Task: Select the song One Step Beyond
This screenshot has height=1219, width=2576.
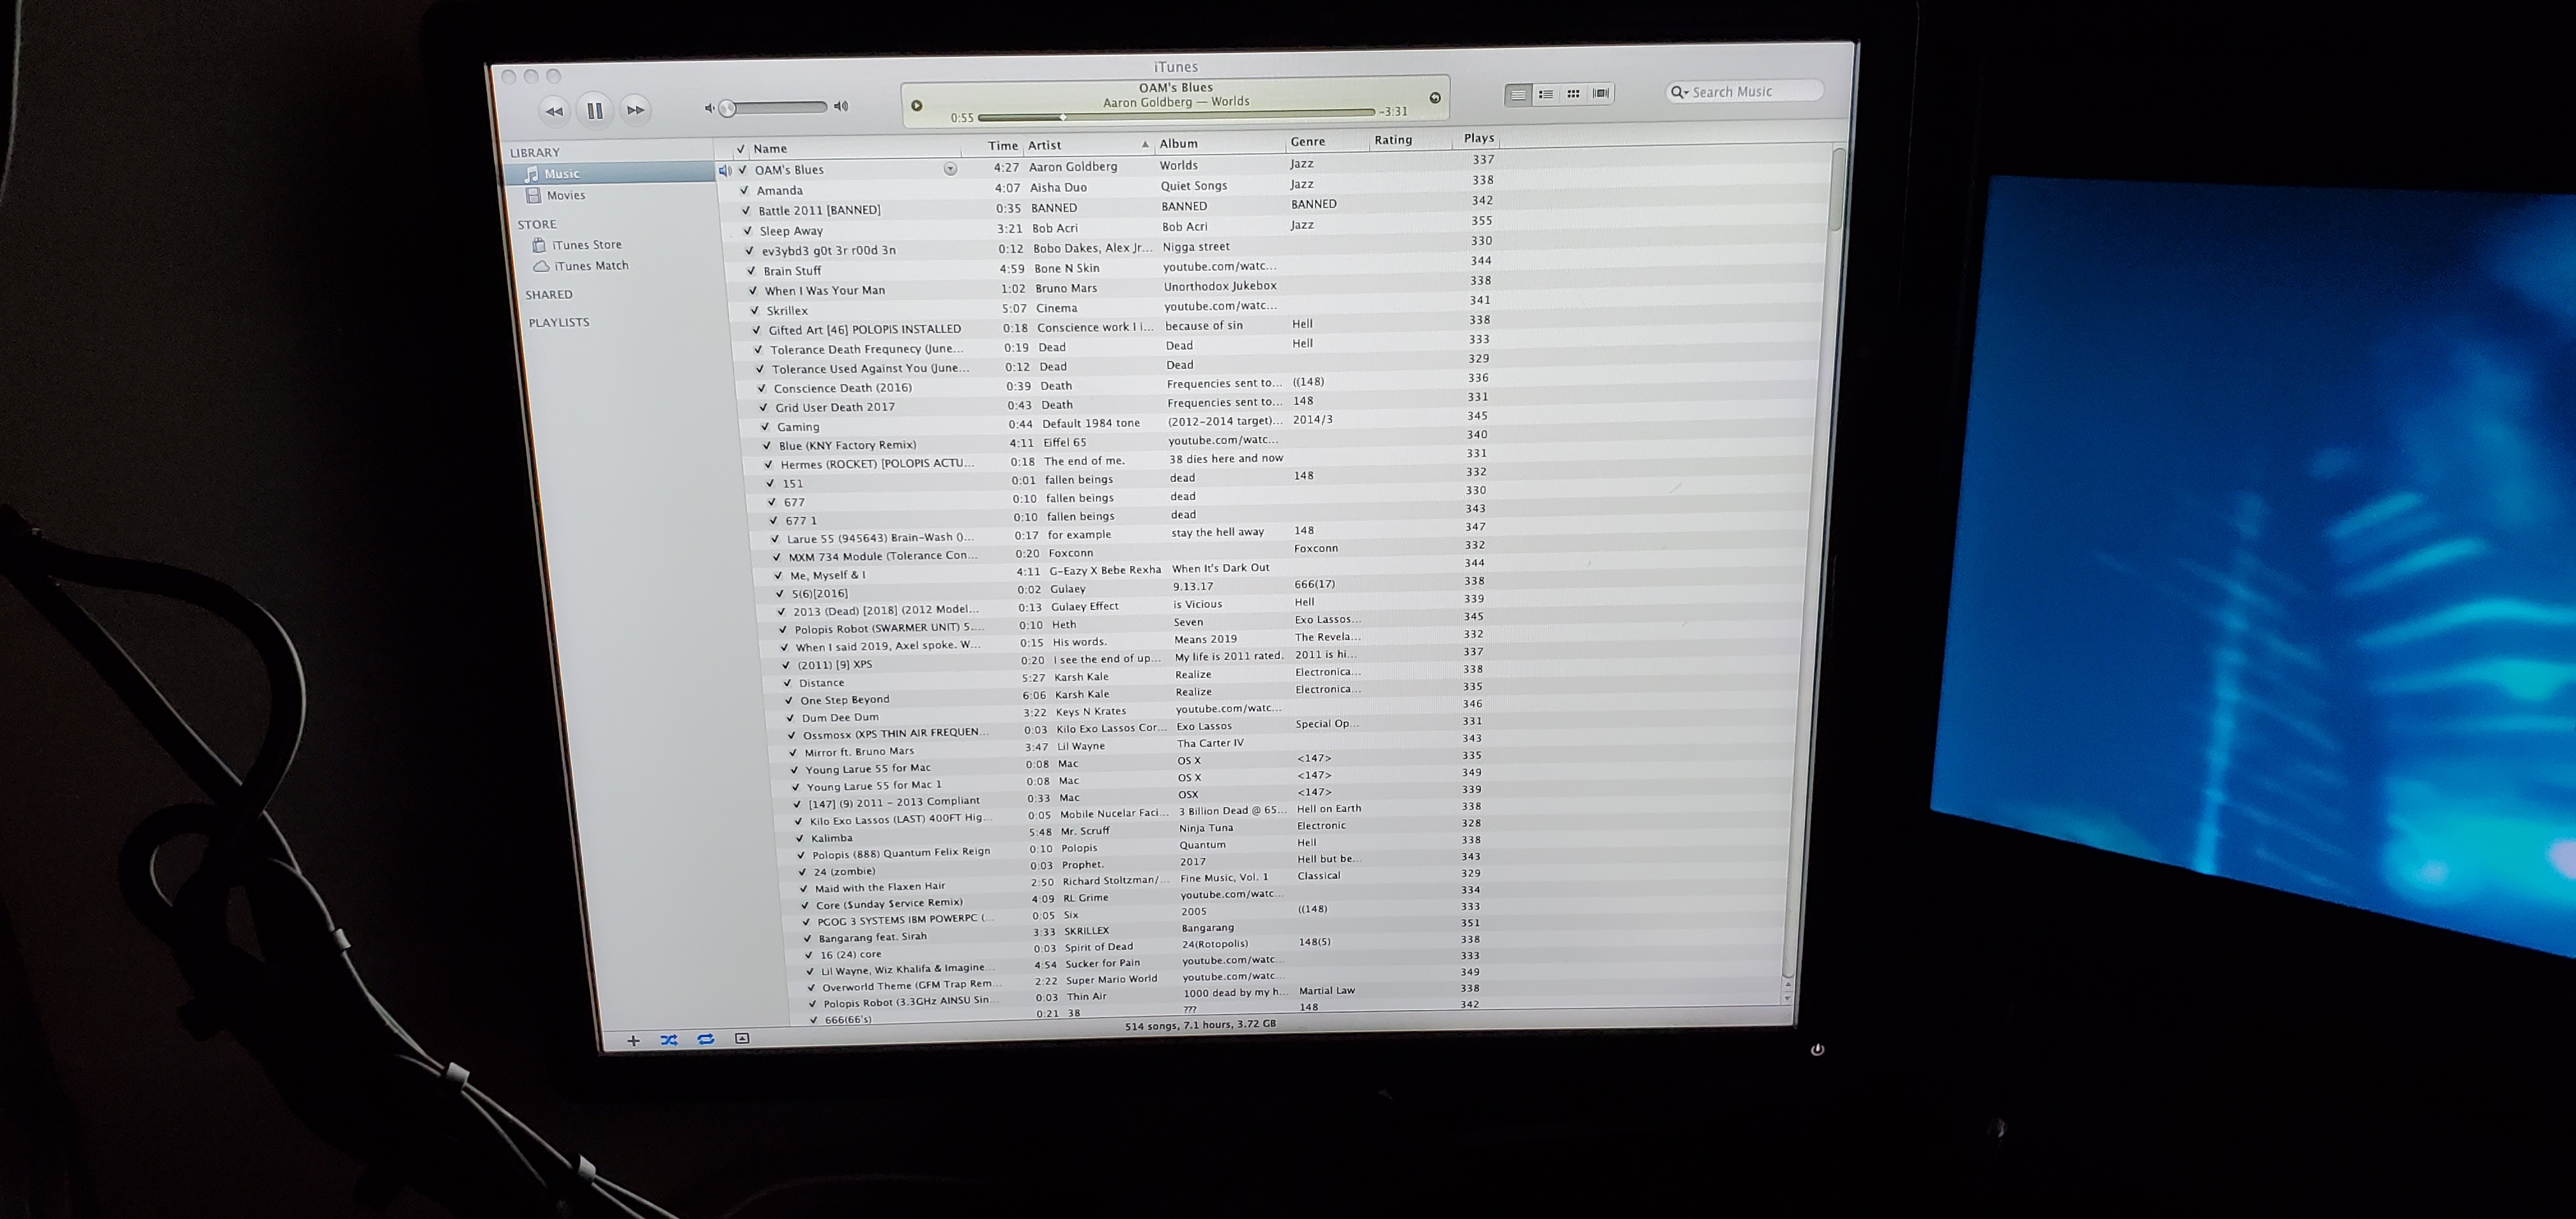Action: tap(844, 700)
